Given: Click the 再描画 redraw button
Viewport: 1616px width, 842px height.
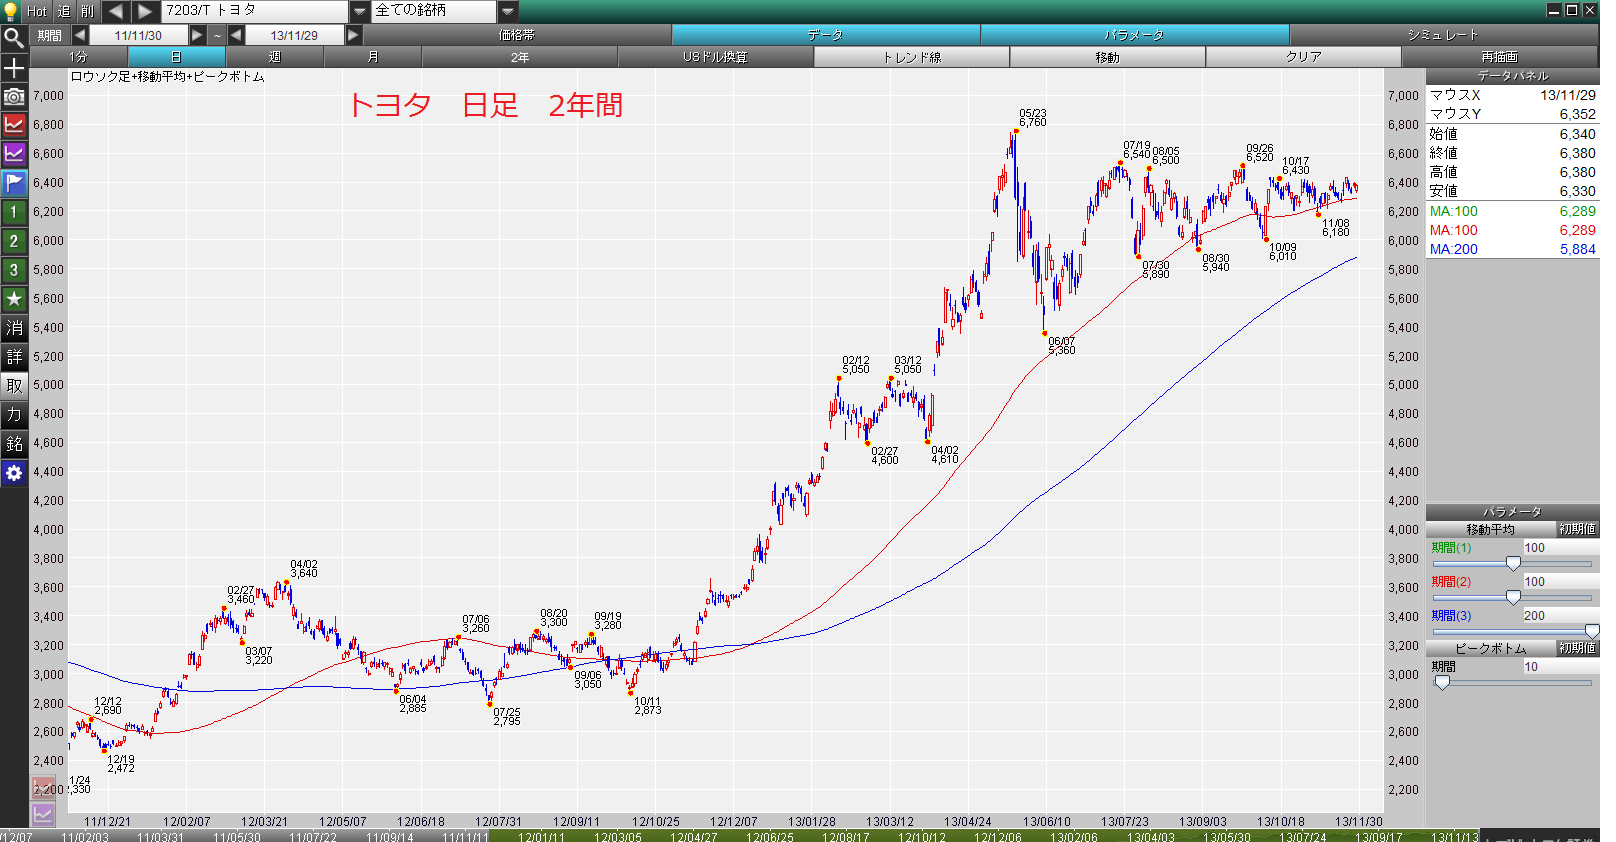Looking at the screenshot, I should click(1499, 57).
